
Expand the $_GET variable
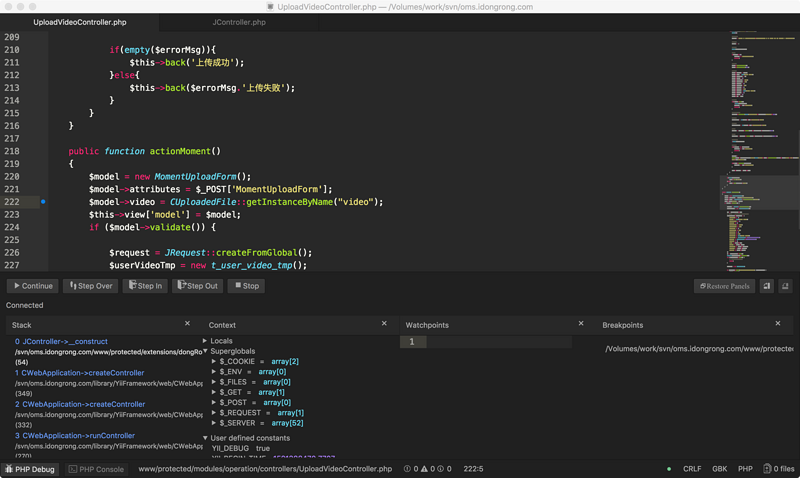[214, 392]
